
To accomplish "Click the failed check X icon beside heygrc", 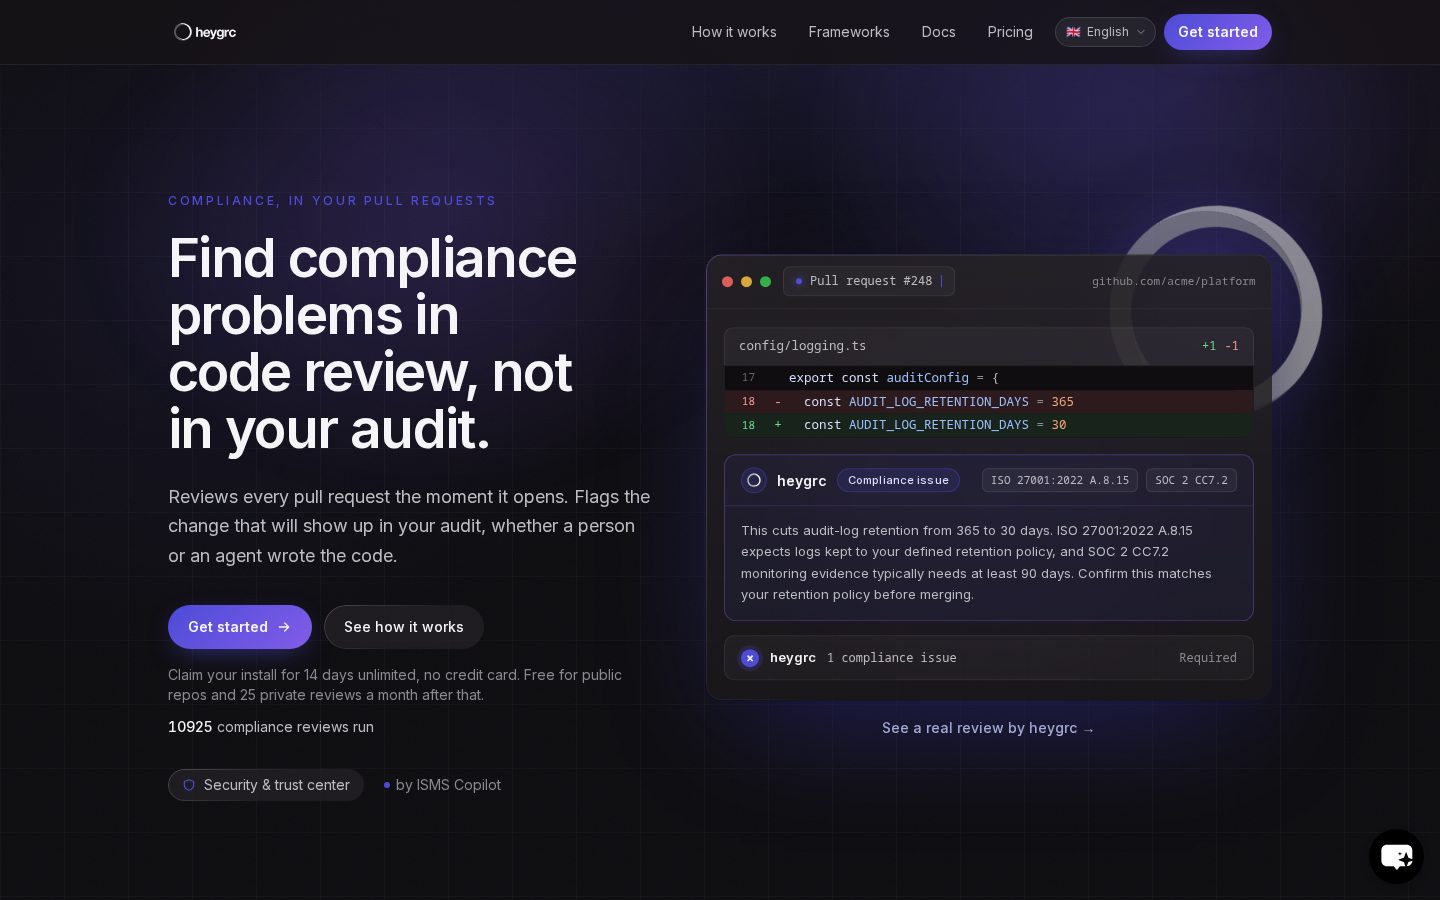I will (750, 658).
